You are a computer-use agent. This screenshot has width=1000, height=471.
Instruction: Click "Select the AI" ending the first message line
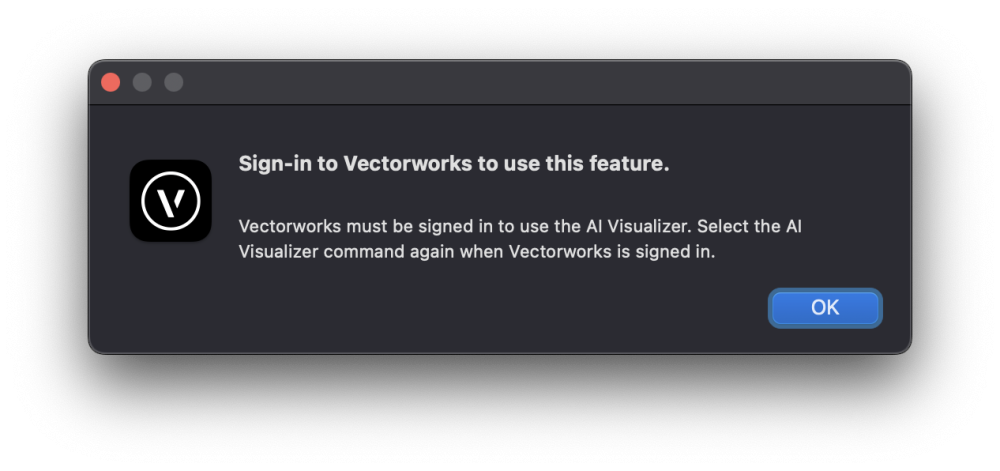click(x=749, y=227)
